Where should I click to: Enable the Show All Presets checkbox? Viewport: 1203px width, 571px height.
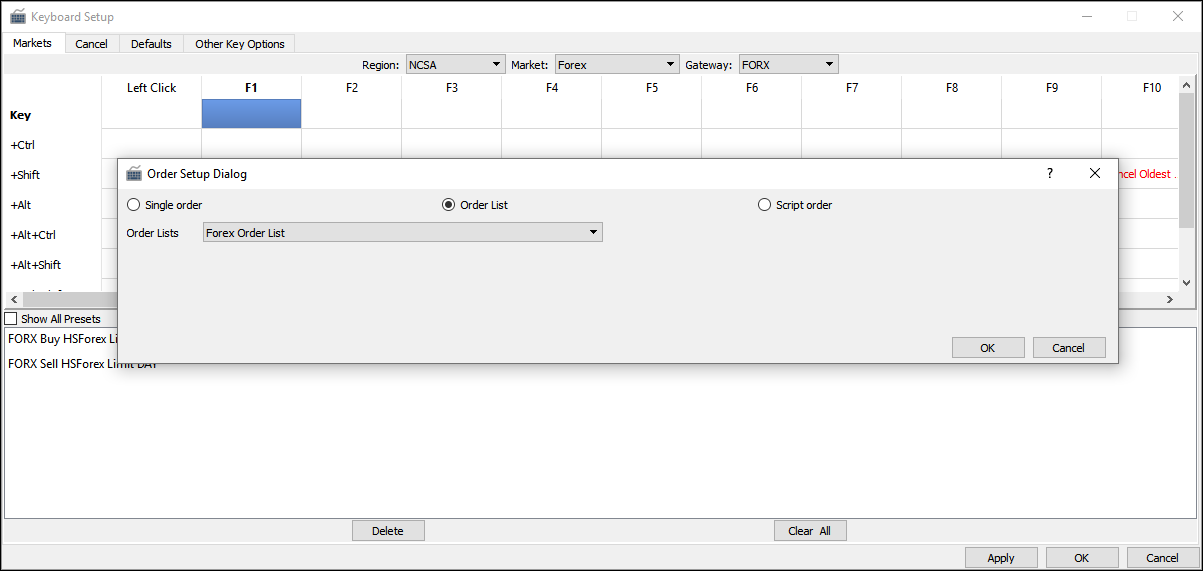click(11, 319)
